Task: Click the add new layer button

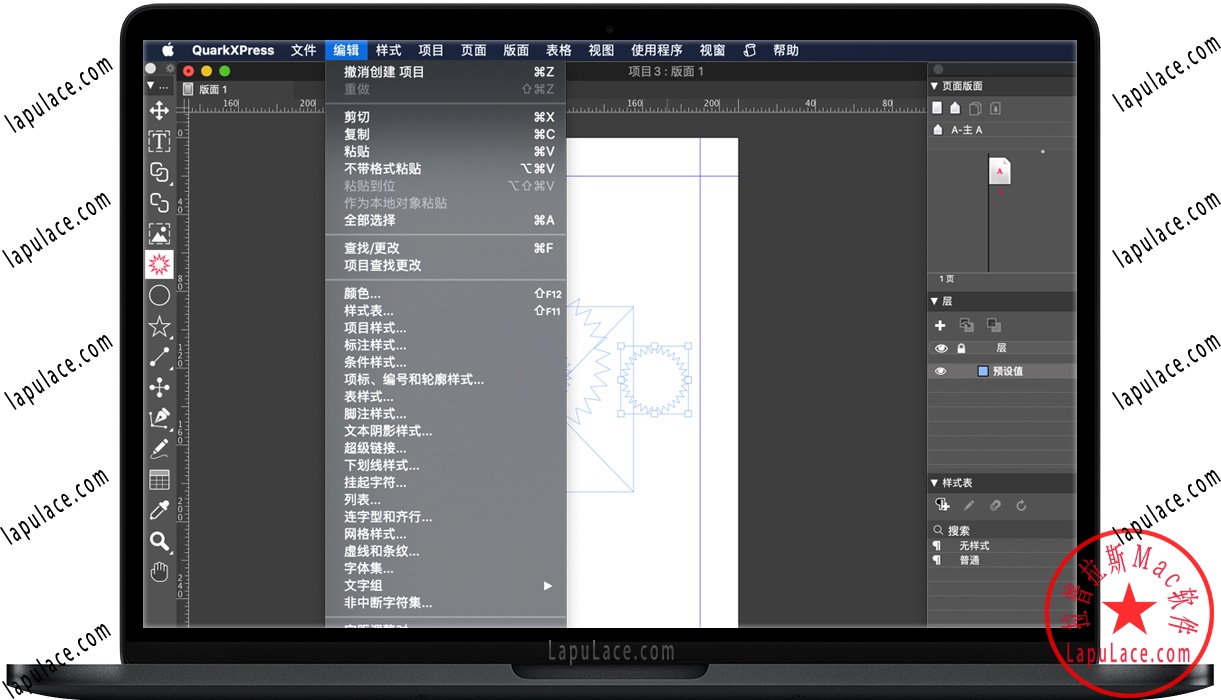Action: click(x=940, y=325)
